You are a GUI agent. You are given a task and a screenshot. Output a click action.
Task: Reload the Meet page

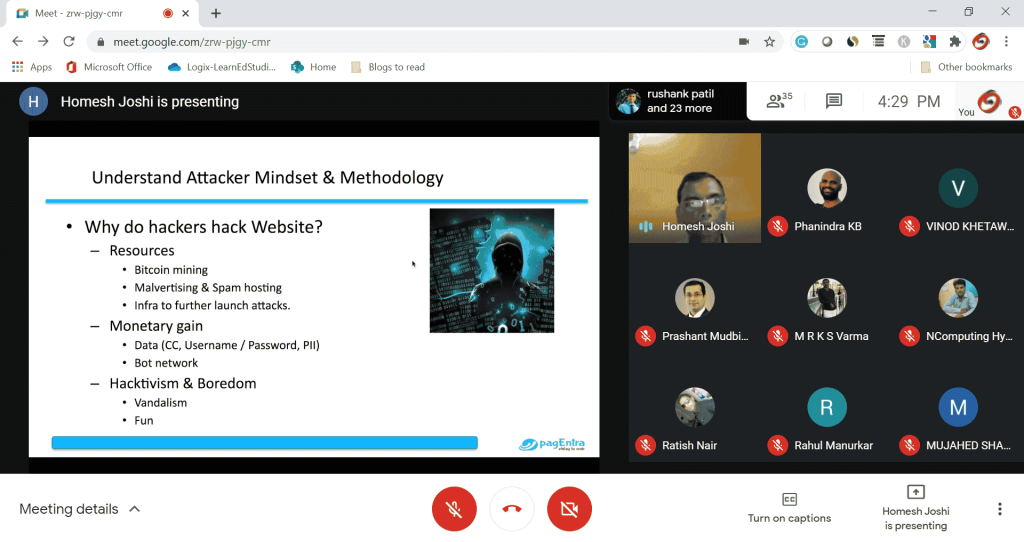[x=69, y=42]
